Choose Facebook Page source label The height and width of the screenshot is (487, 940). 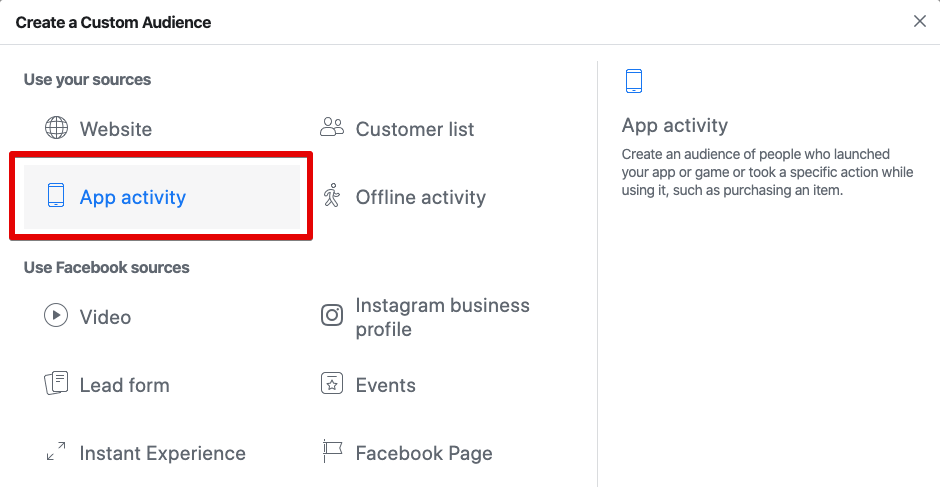(x=424, y=453)
